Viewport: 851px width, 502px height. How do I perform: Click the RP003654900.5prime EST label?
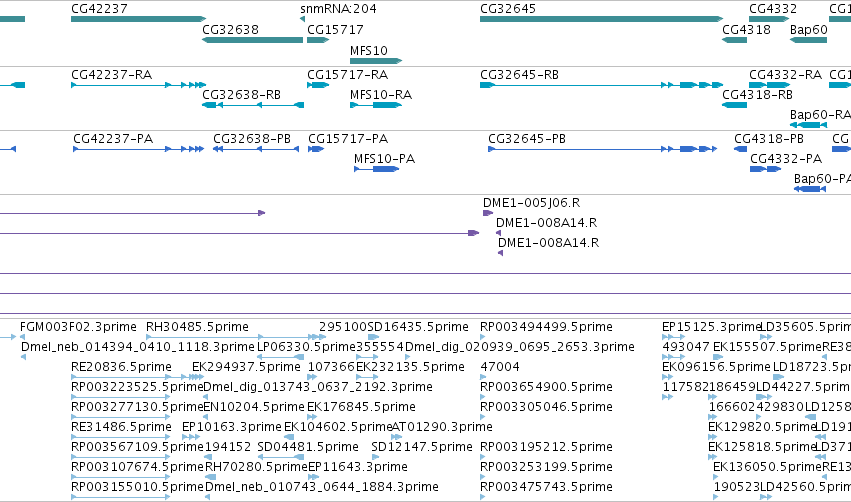547,386
